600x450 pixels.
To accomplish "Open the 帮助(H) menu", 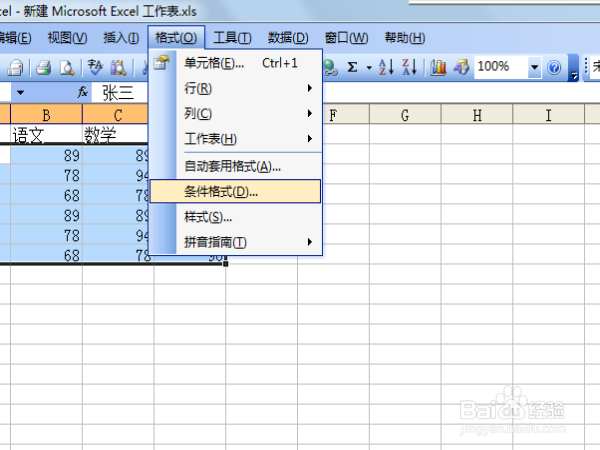I will [404, 38].
